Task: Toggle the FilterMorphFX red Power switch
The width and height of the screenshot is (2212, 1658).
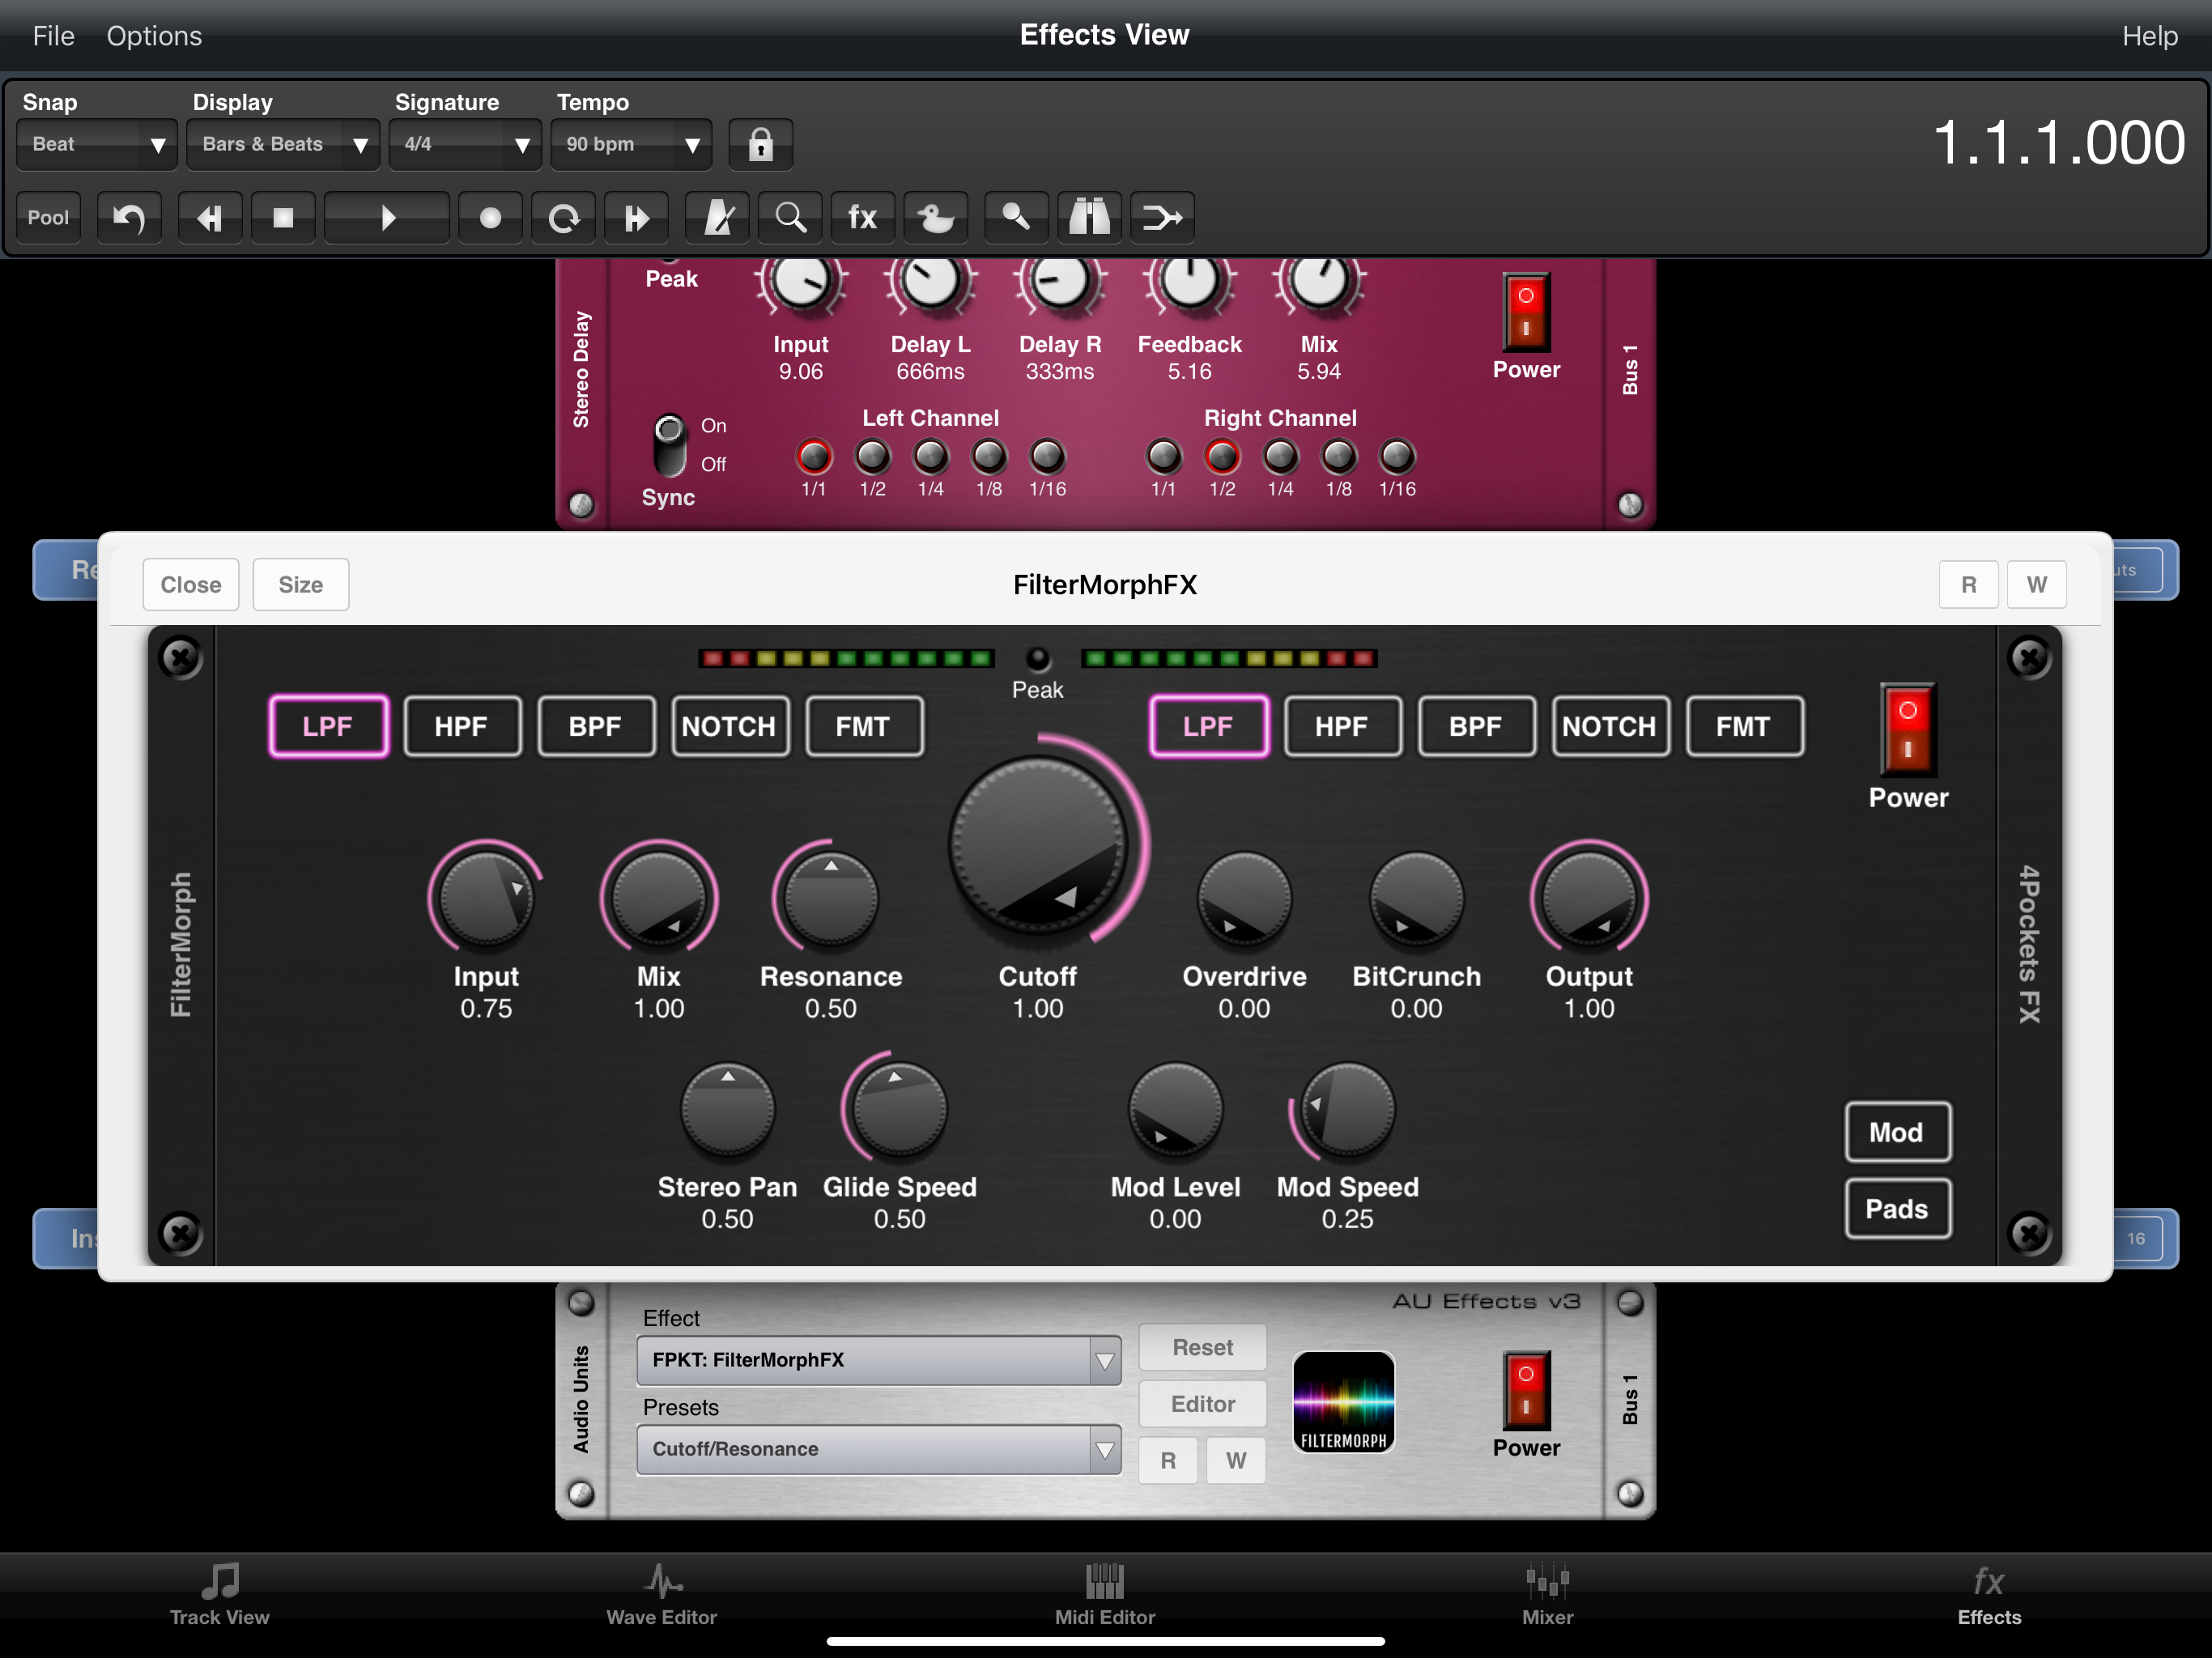Action: coord(1907,730)
